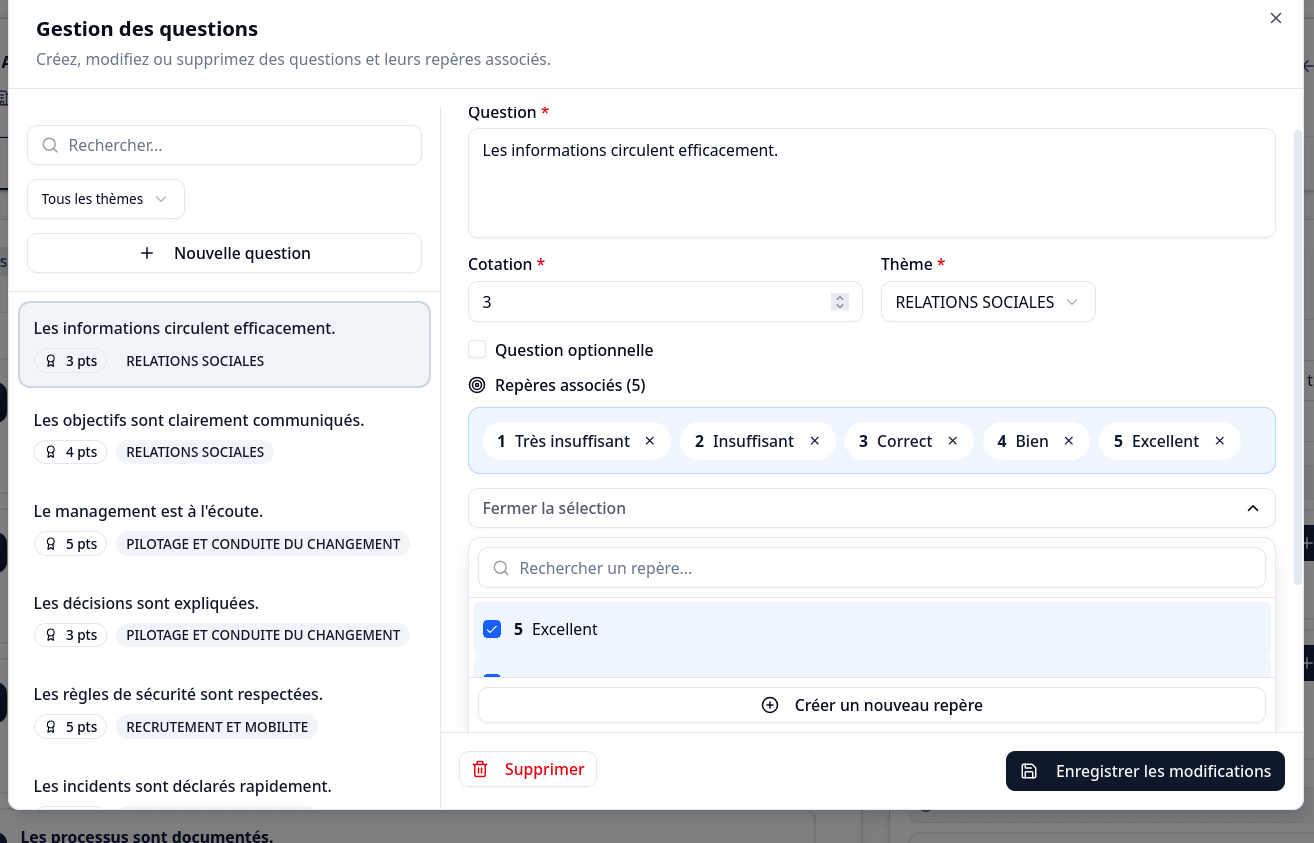Create a 'Nouvelle question'

coord(224,253)
